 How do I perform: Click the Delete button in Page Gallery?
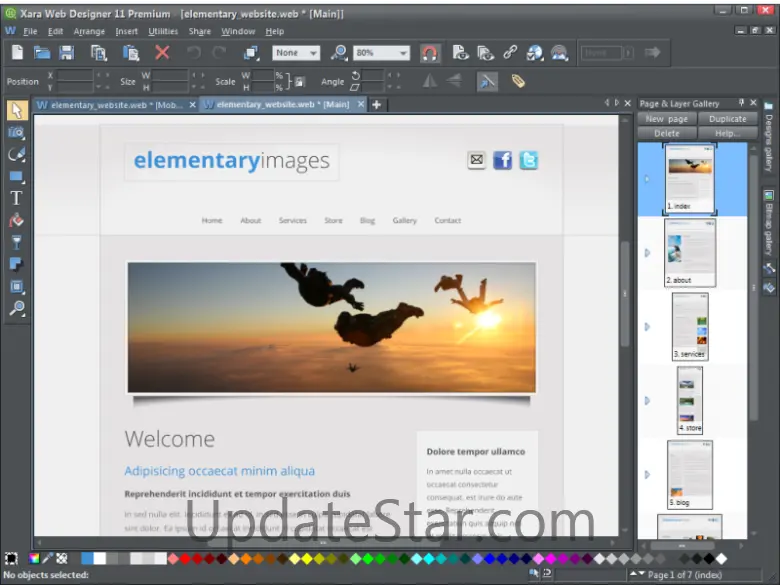(x=667, y=133)
